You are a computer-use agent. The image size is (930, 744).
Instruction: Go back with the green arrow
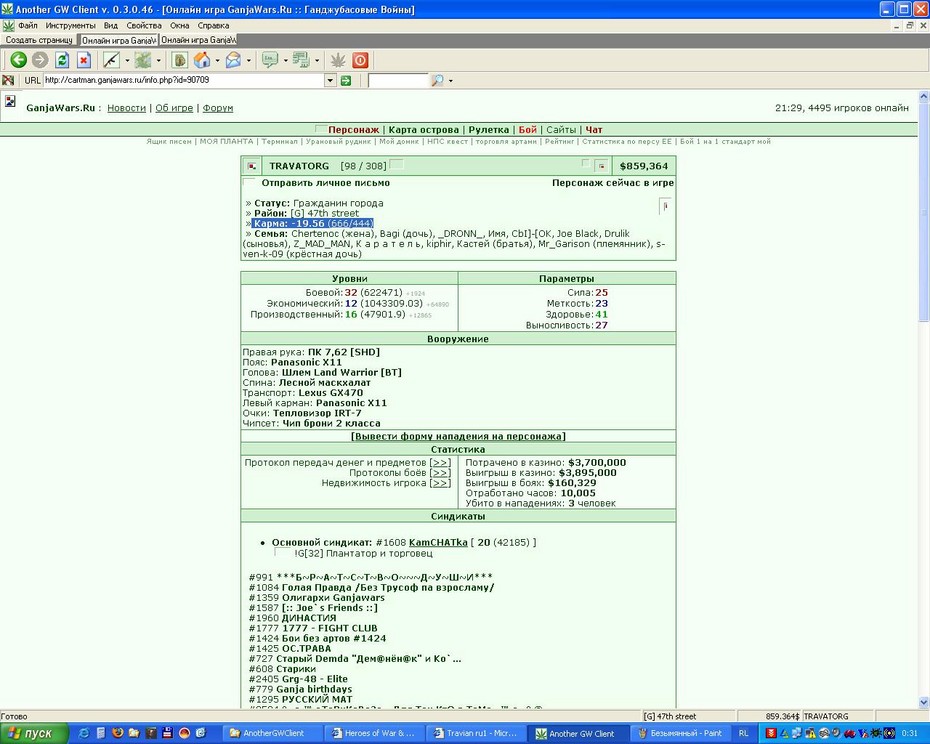19,60
